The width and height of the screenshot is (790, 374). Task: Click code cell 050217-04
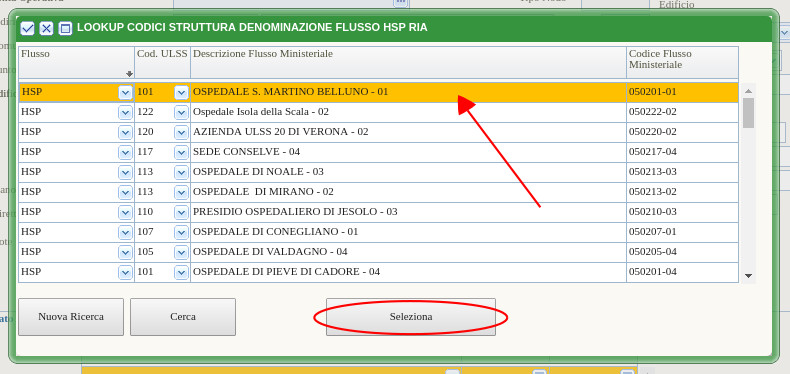[682, 152]
